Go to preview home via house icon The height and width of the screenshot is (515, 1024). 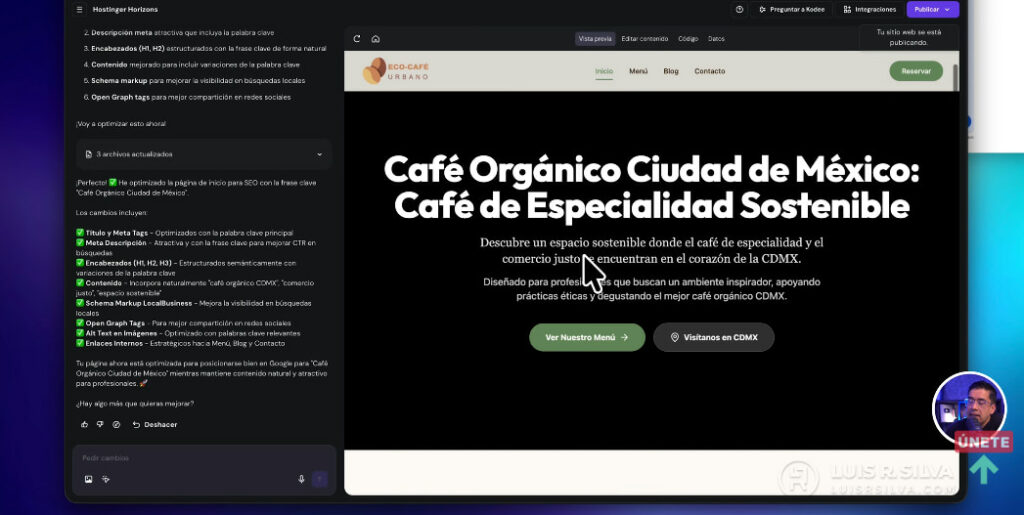[376, 39]
